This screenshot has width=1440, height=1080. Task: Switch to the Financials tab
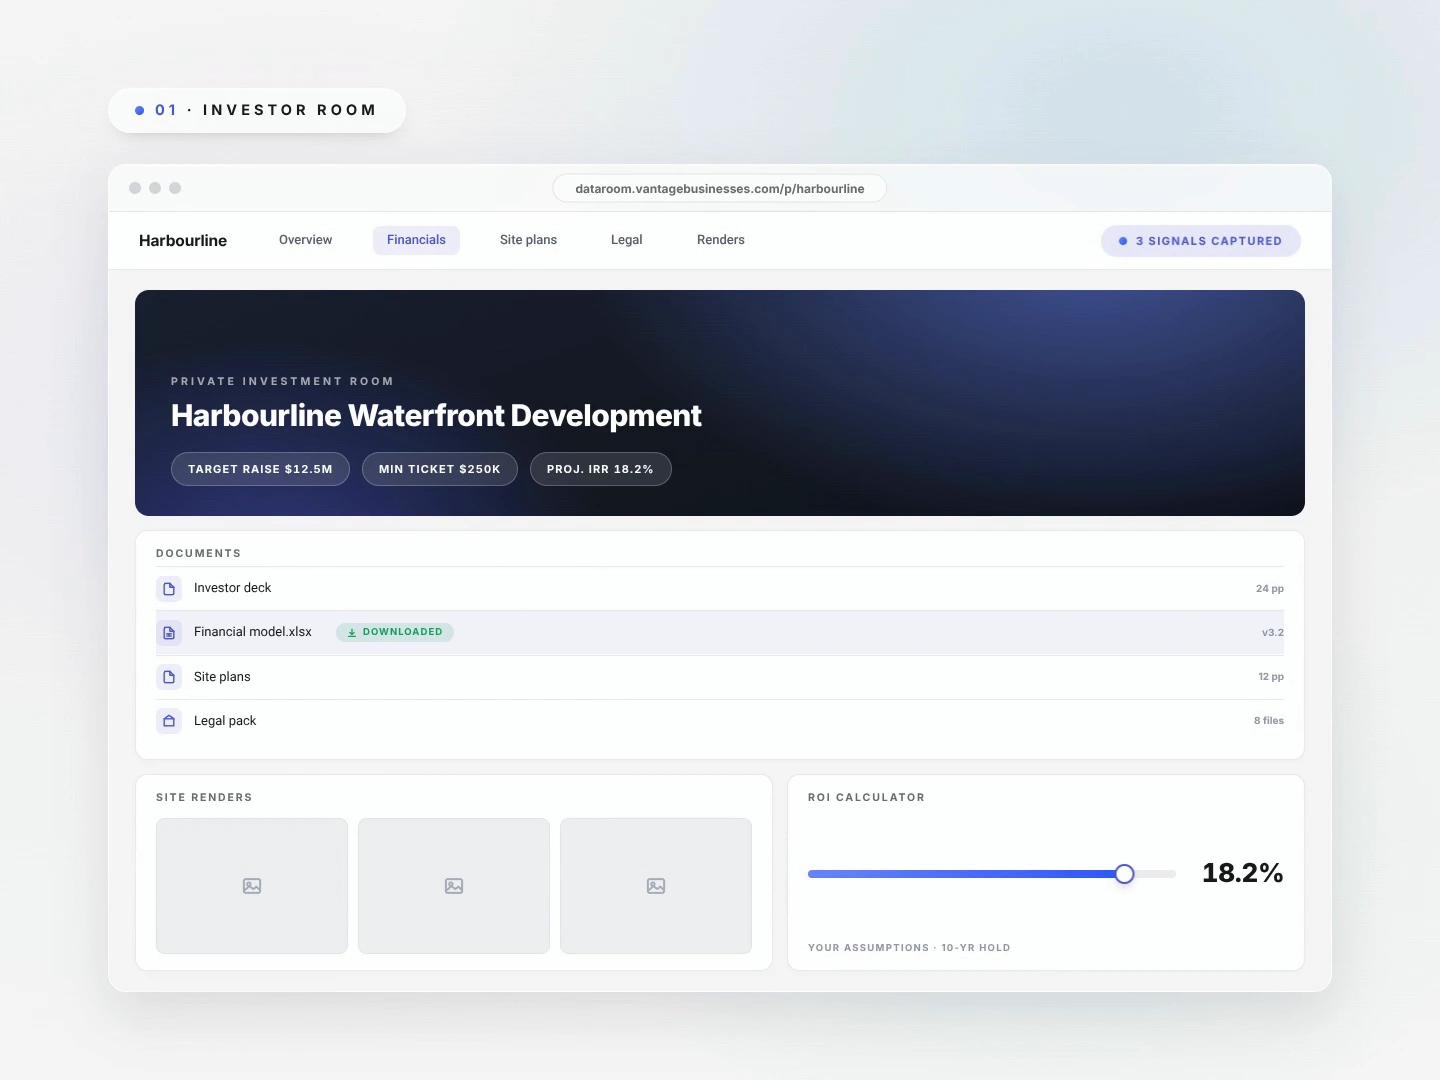click(x=416, y=240)
